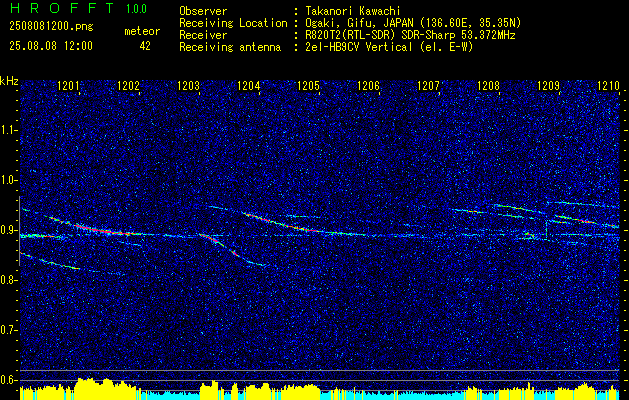629x400 pixels.
Task: Click the 2el-HB9CV Vertical antenna text
Action: click(389, 47)
